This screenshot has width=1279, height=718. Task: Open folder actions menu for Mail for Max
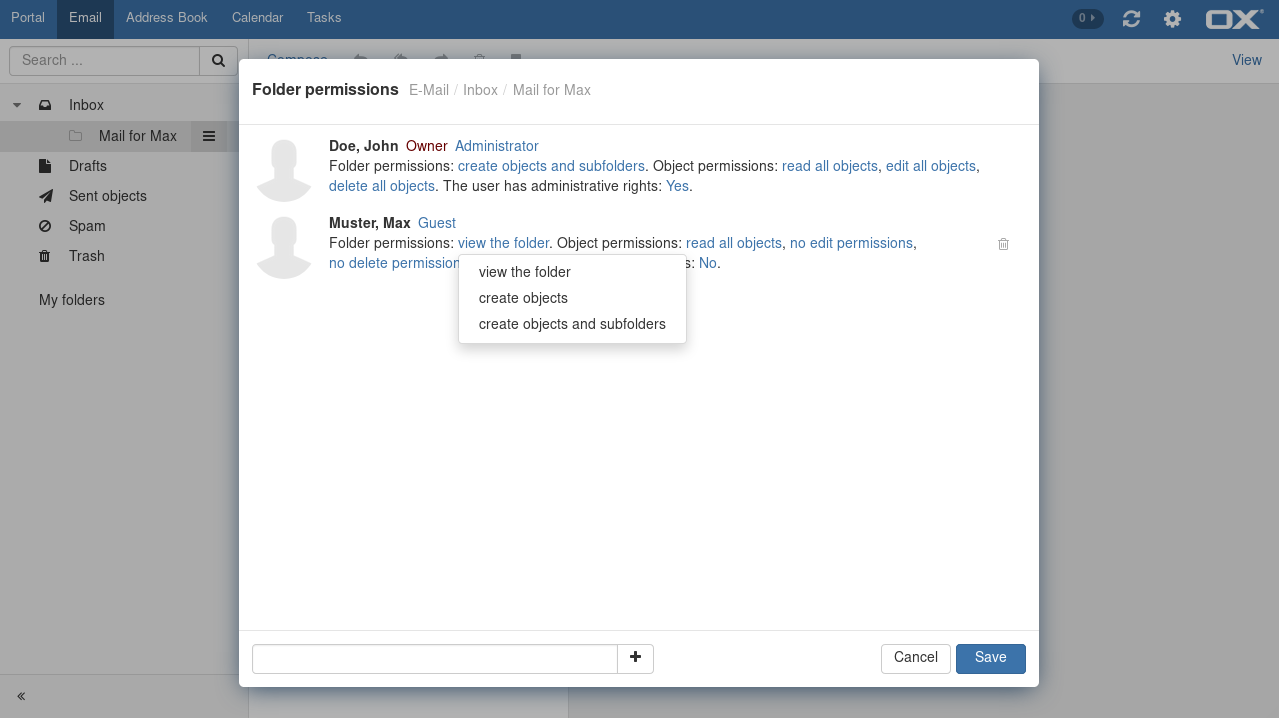click(209, 136)
